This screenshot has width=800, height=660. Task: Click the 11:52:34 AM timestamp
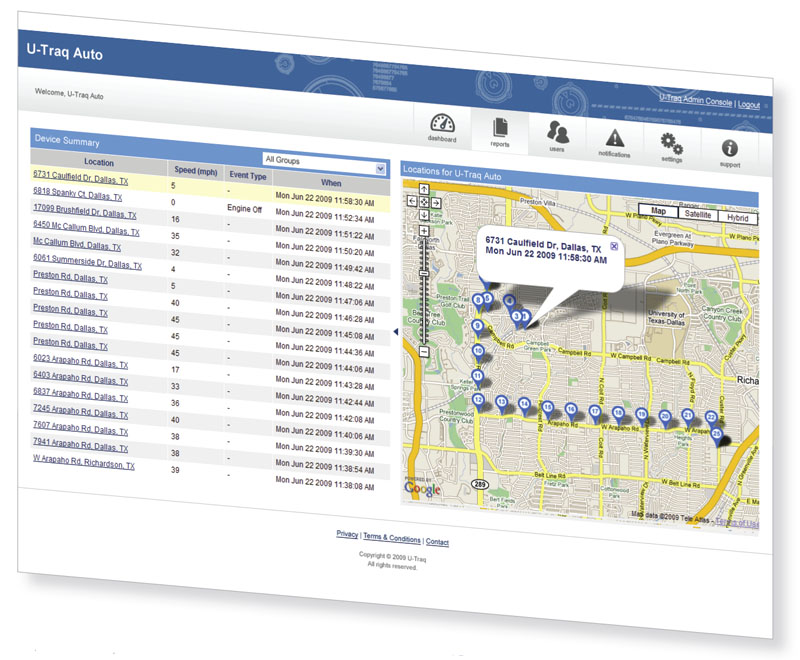click(324, 216)
